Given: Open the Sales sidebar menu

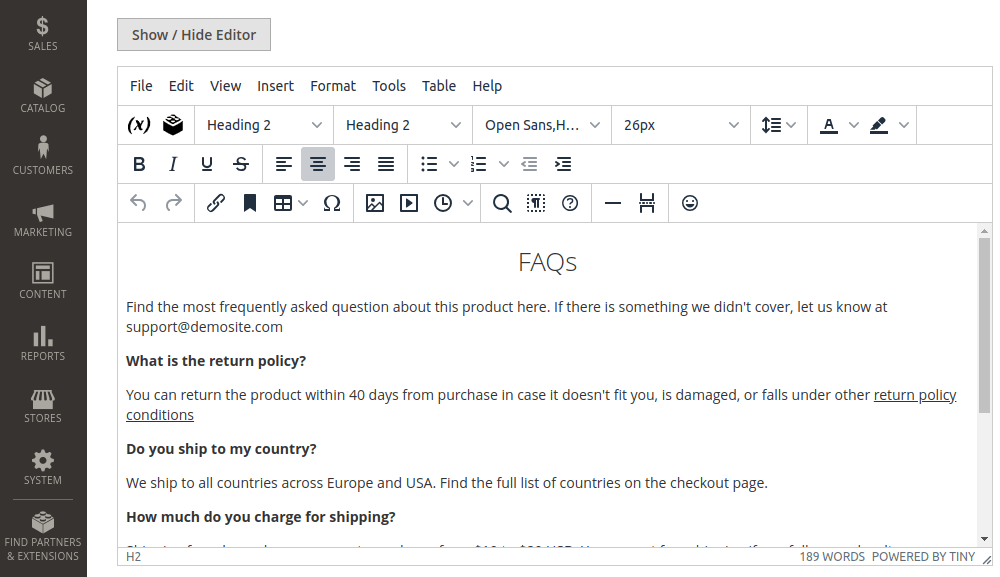Looking at the screenshot, I should [x=43, y=32].
